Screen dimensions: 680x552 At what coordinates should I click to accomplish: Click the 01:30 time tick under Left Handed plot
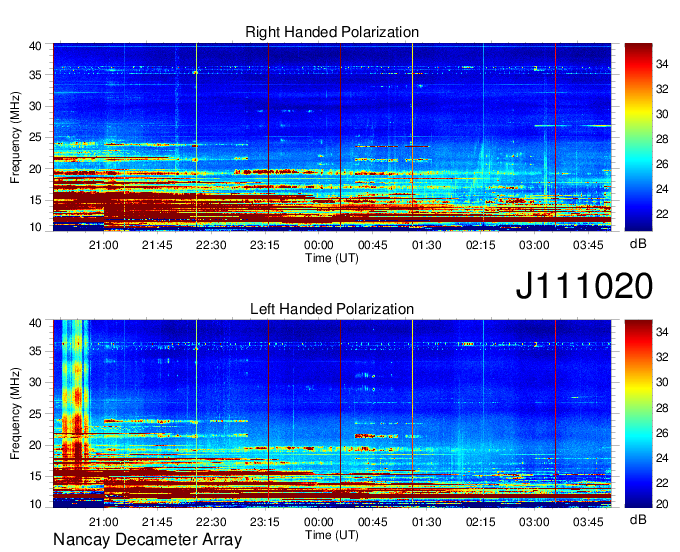coord(427,522)
